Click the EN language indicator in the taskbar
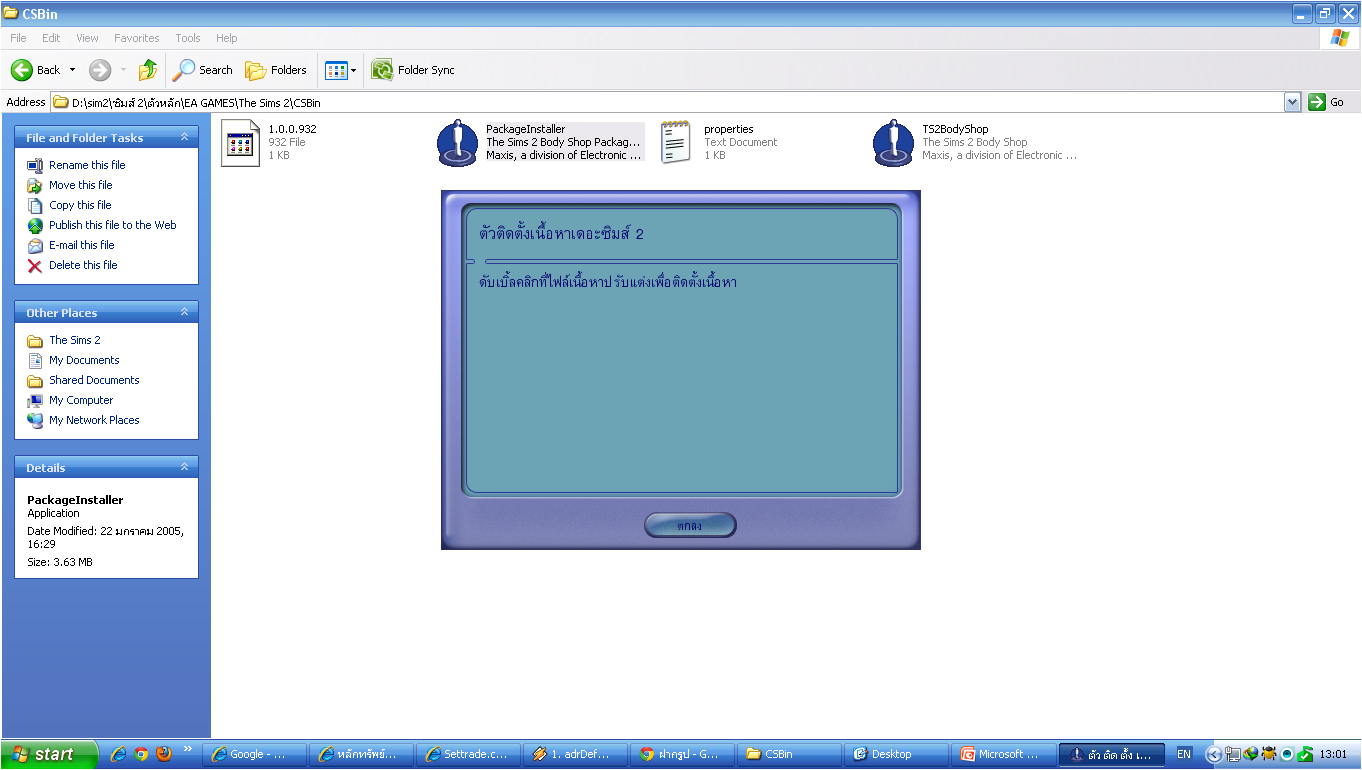This screenshot has height=770, width=1362. click(x=1184, y=754)
